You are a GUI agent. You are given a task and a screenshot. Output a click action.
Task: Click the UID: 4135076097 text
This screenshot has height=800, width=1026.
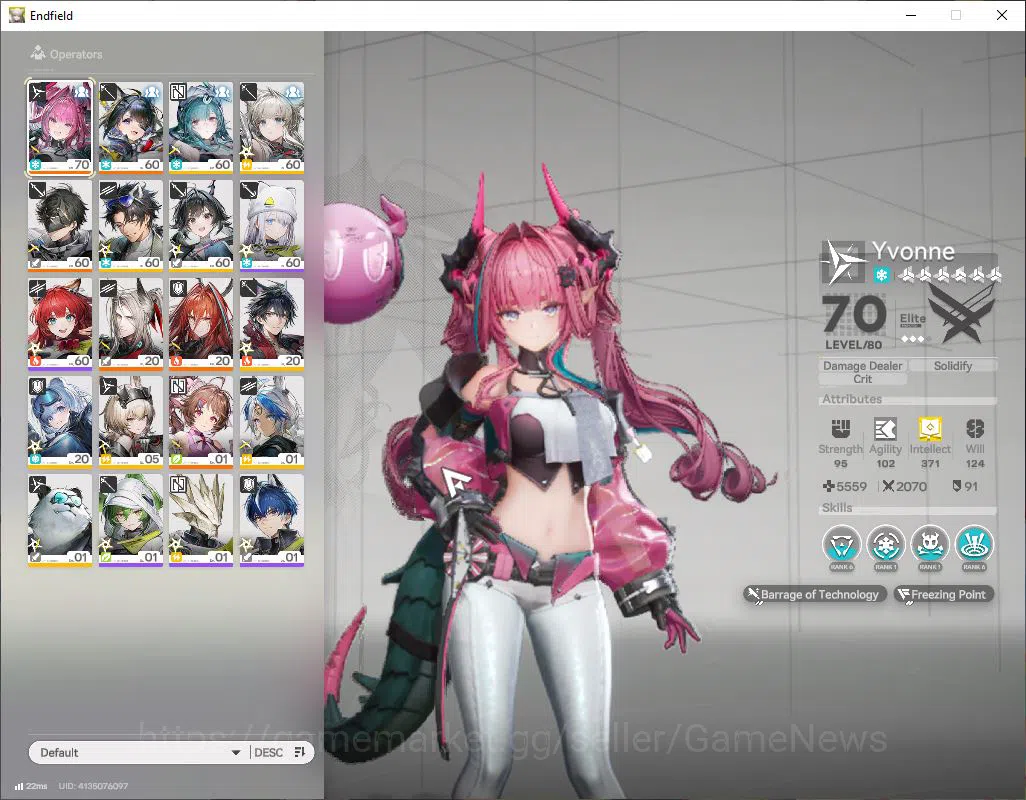pos(93,786)
